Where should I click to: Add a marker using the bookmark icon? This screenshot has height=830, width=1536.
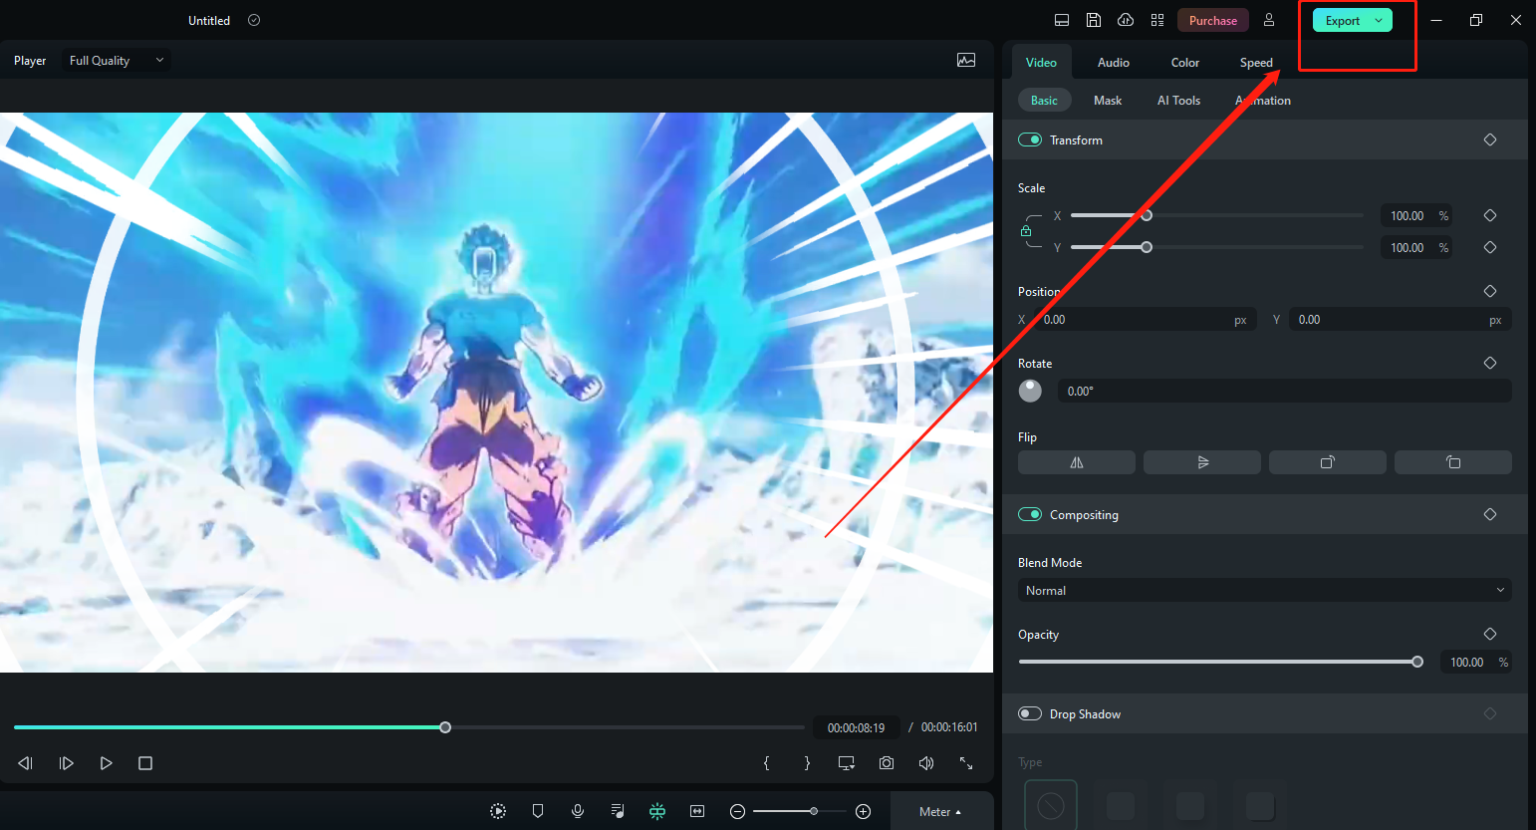[x=537, y=811]
